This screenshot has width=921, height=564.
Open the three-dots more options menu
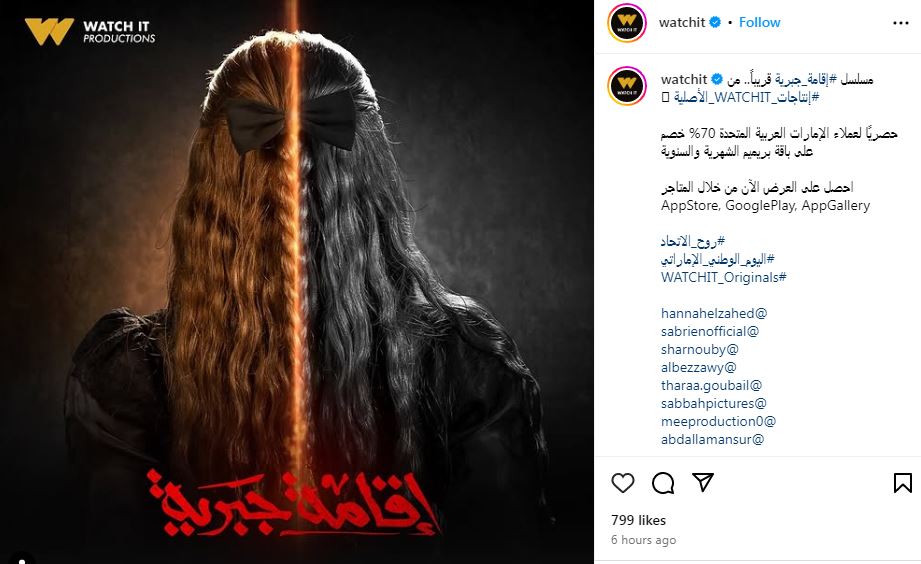900,23
